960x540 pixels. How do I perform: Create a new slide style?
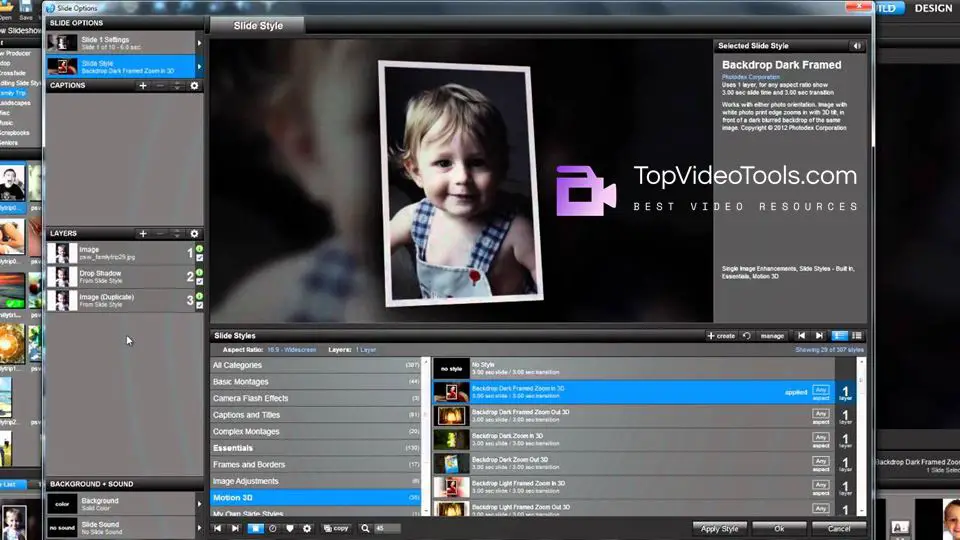[721, 336]
